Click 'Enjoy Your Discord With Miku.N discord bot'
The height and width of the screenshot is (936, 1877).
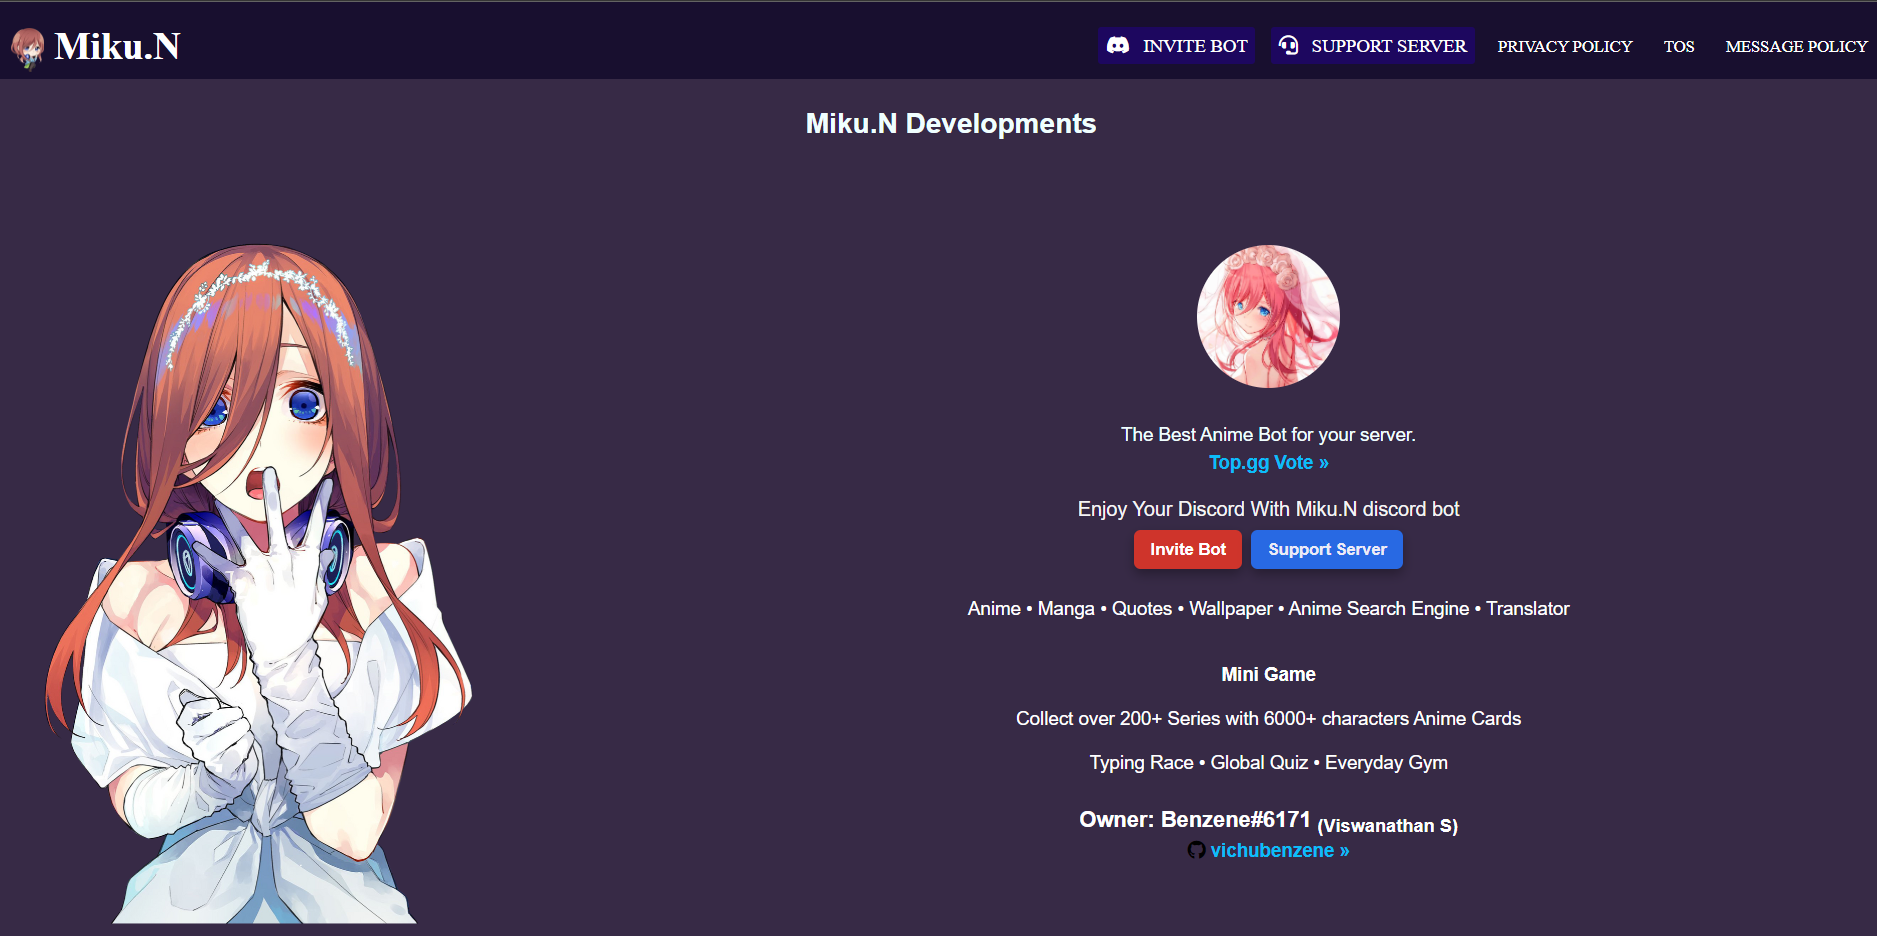[x=1268, y=509]
